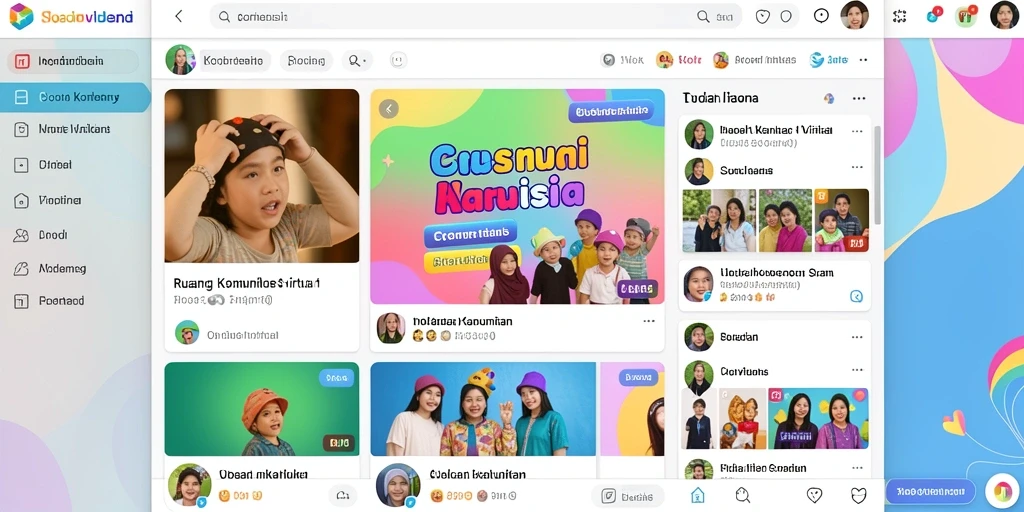The height and width of the screenshot is (512, 1024).
Task: Open the photo with the red badge in gallery
Action: [x=841, y=221]
